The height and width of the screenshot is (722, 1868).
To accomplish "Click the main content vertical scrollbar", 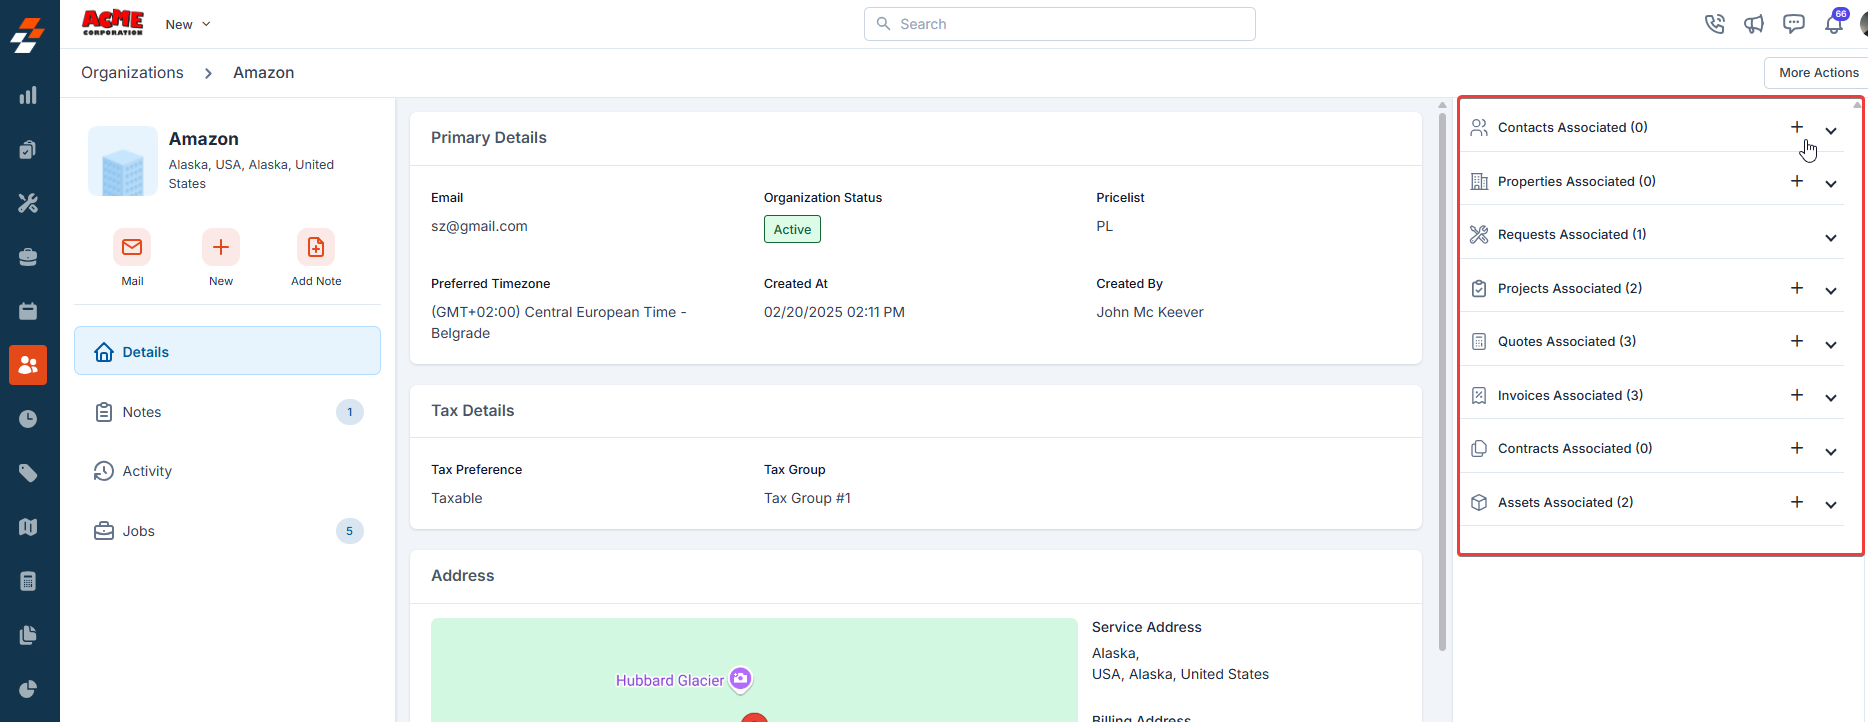I will pyautogui.click(x=1442, y=380).
